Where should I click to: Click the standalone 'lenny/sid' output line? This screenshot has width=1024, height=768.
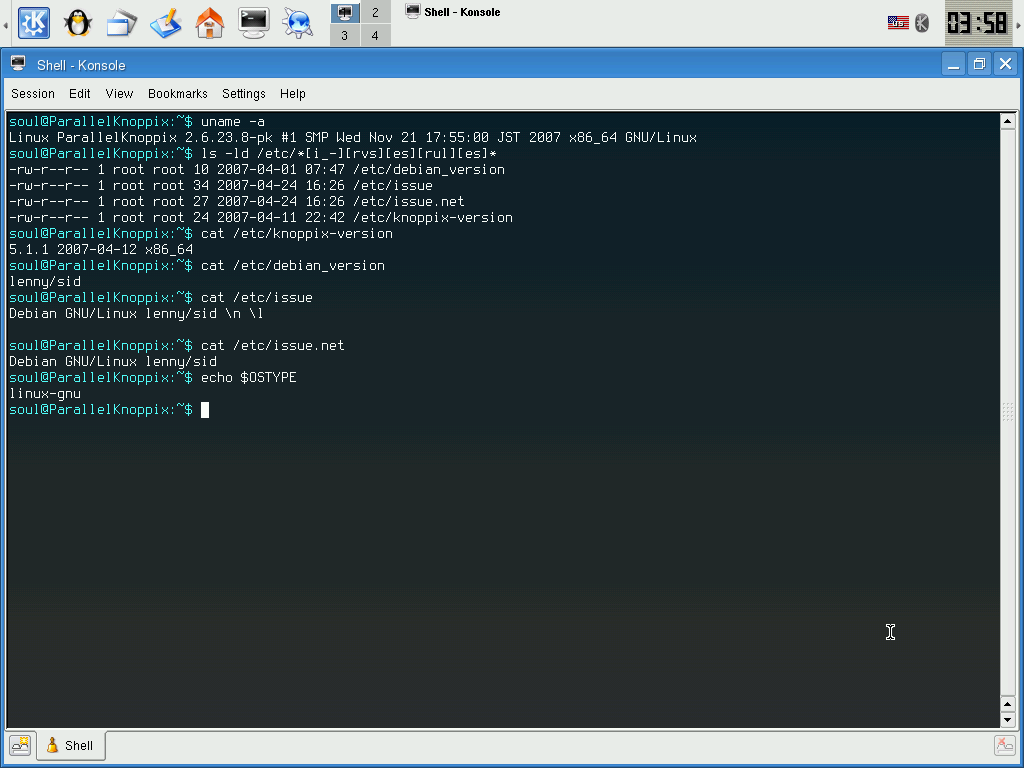45,281
